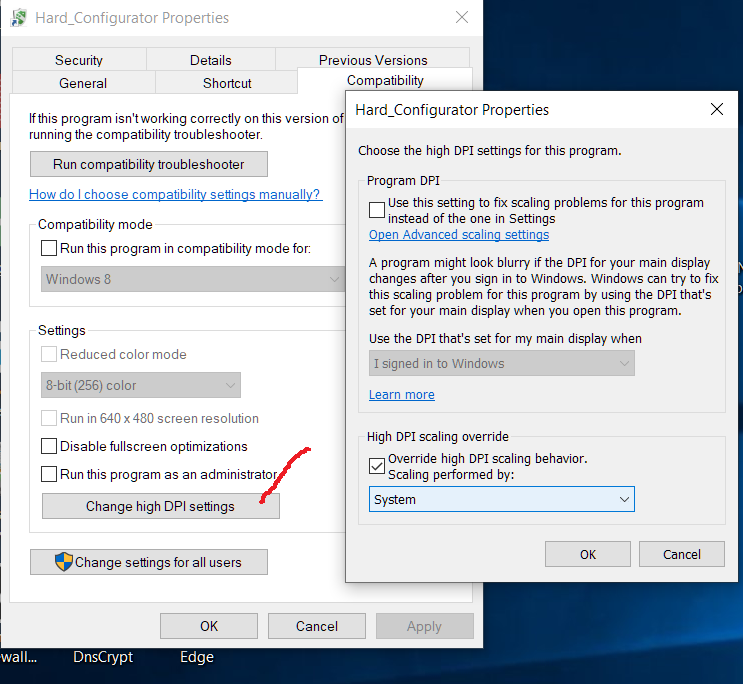Screen dimensions: 743x684
Task: Toggle Reduced color mode checkbox
Action: tap(49, 354)
